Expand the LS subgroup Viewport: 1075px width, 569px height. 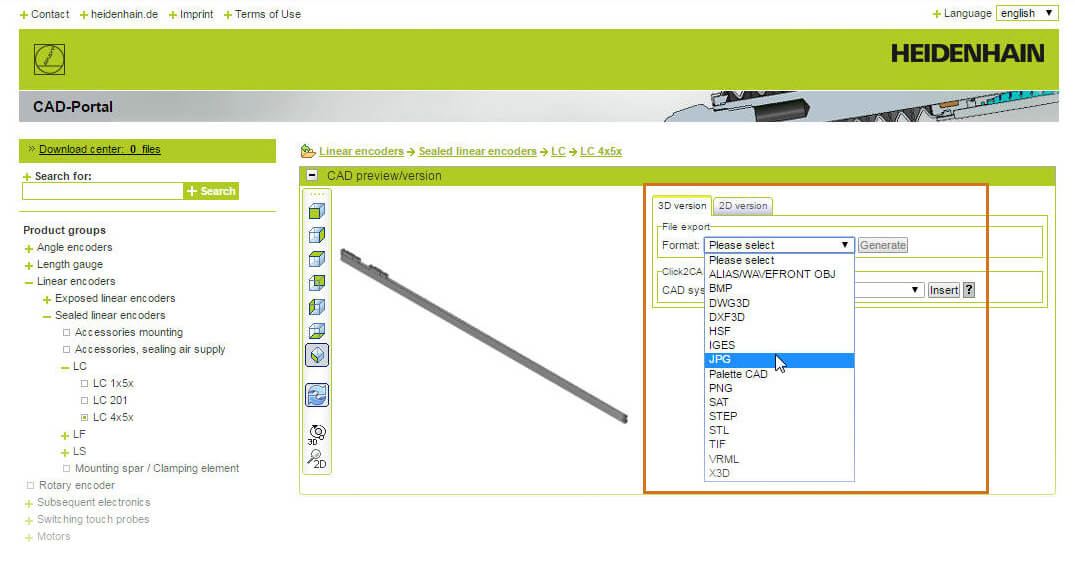(64, 452)
